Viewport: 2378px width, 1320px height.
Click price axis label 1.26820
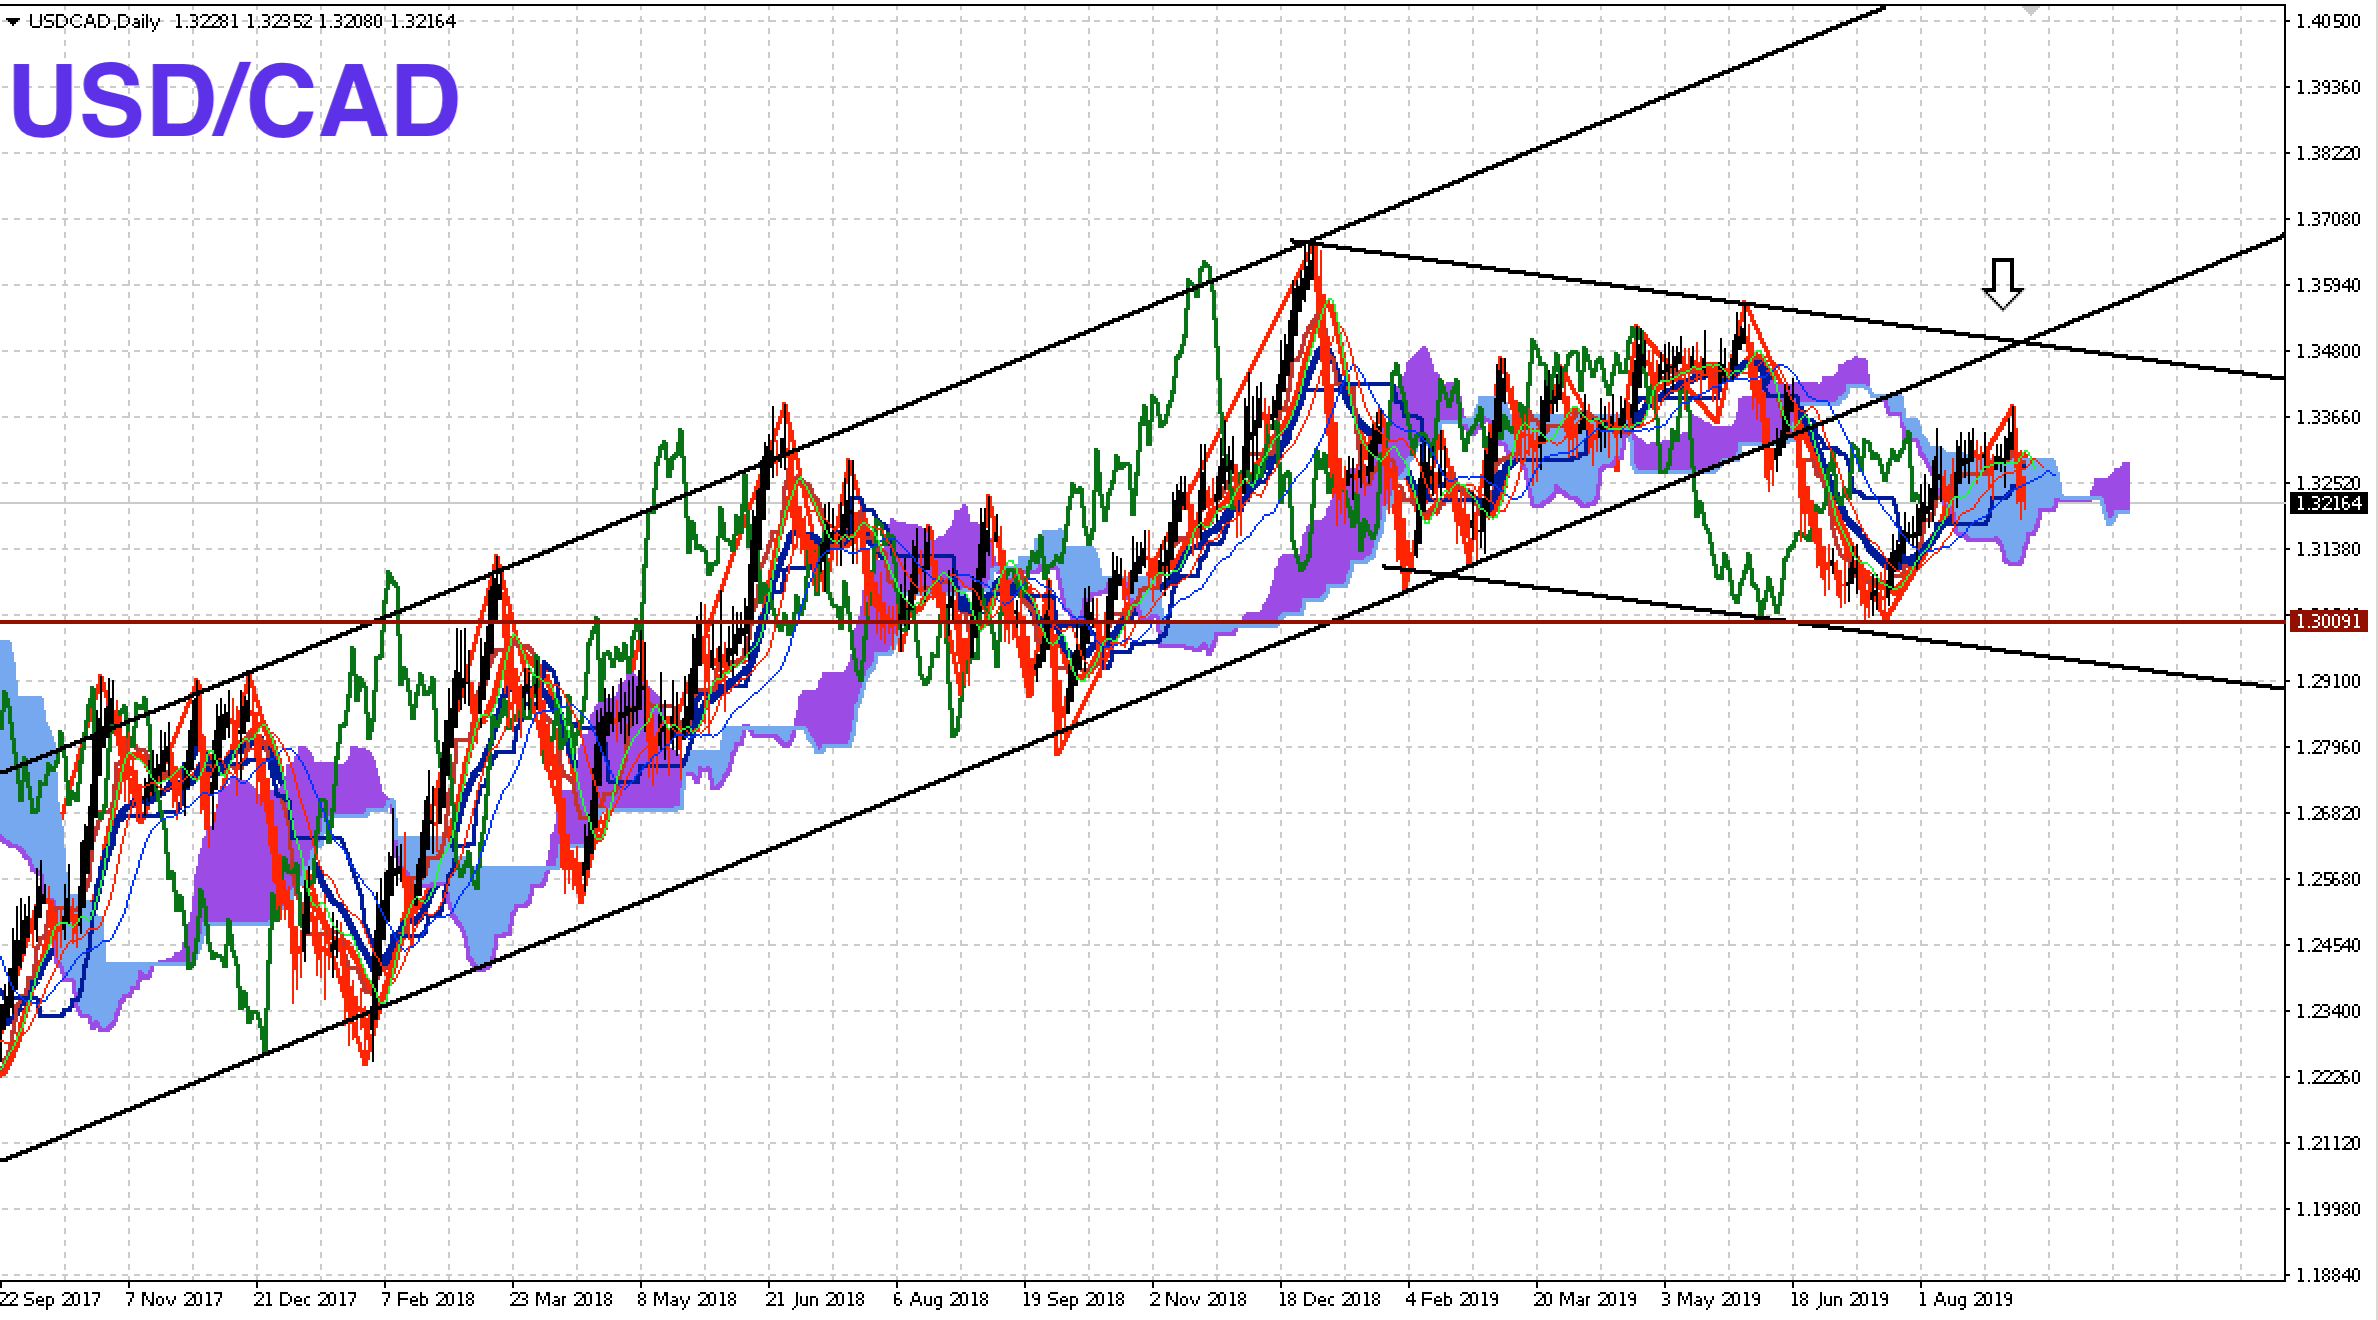click(2330, 813)
